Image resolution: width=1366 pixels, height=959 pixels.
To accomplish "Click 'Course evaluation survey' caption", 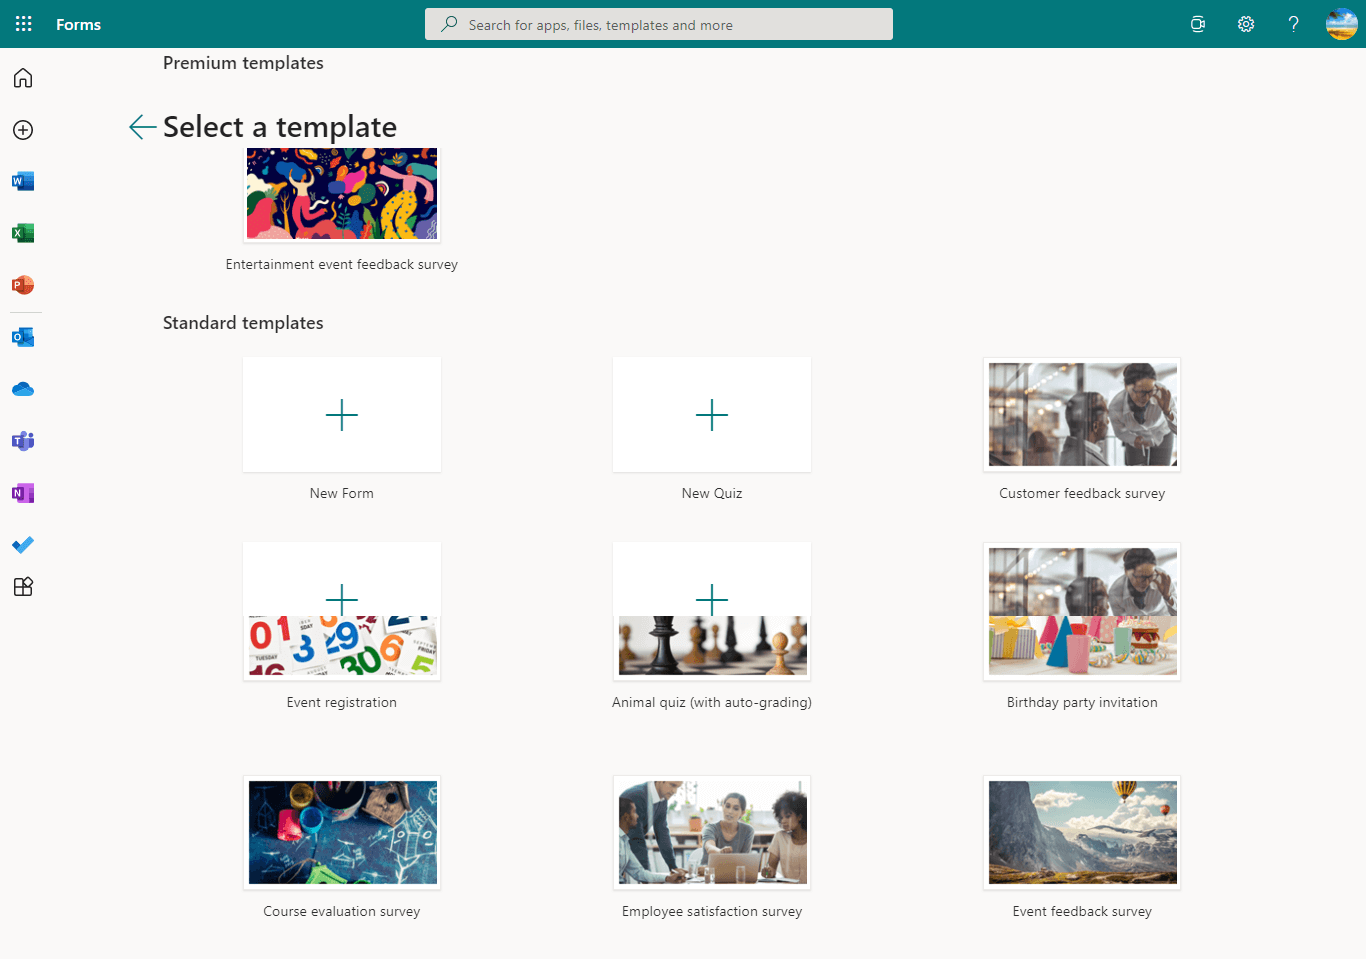I will 342,911.
